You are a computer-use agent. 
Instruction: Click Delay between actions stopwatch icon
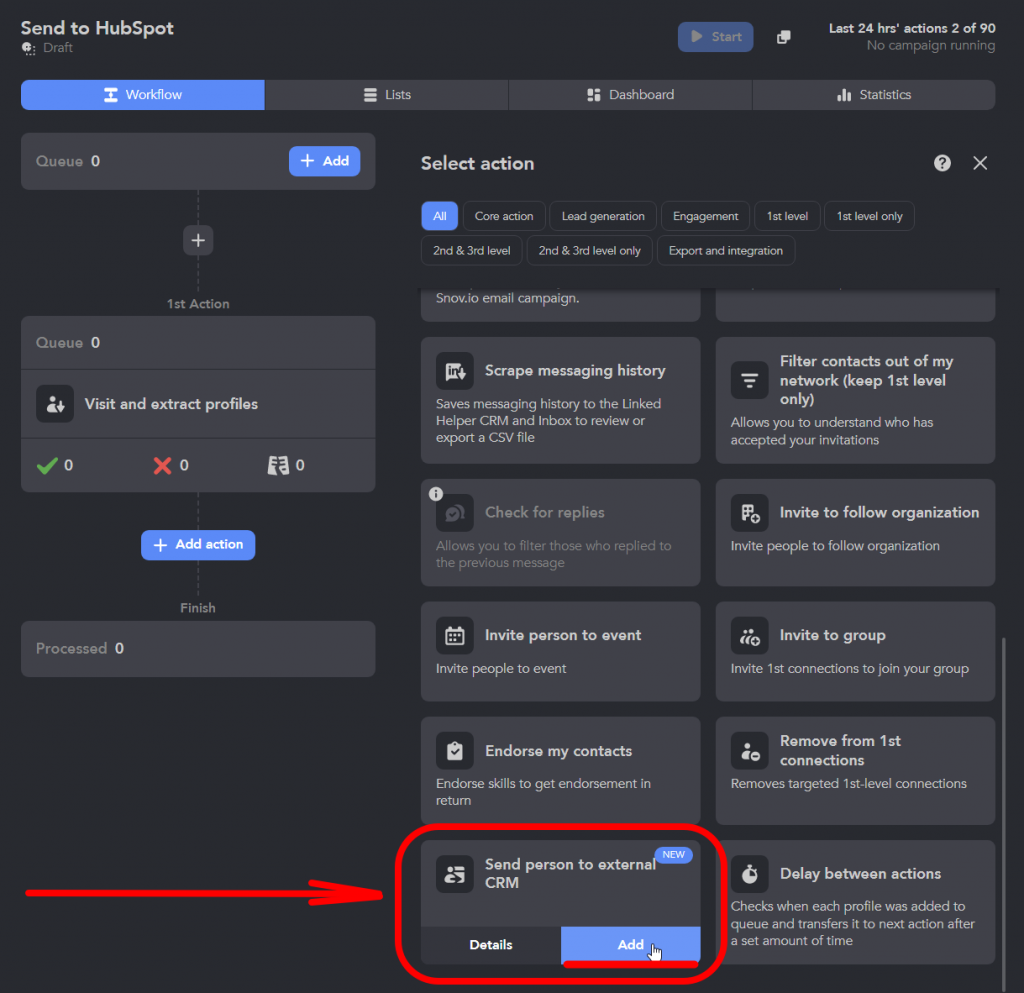(x=749, y=874)
